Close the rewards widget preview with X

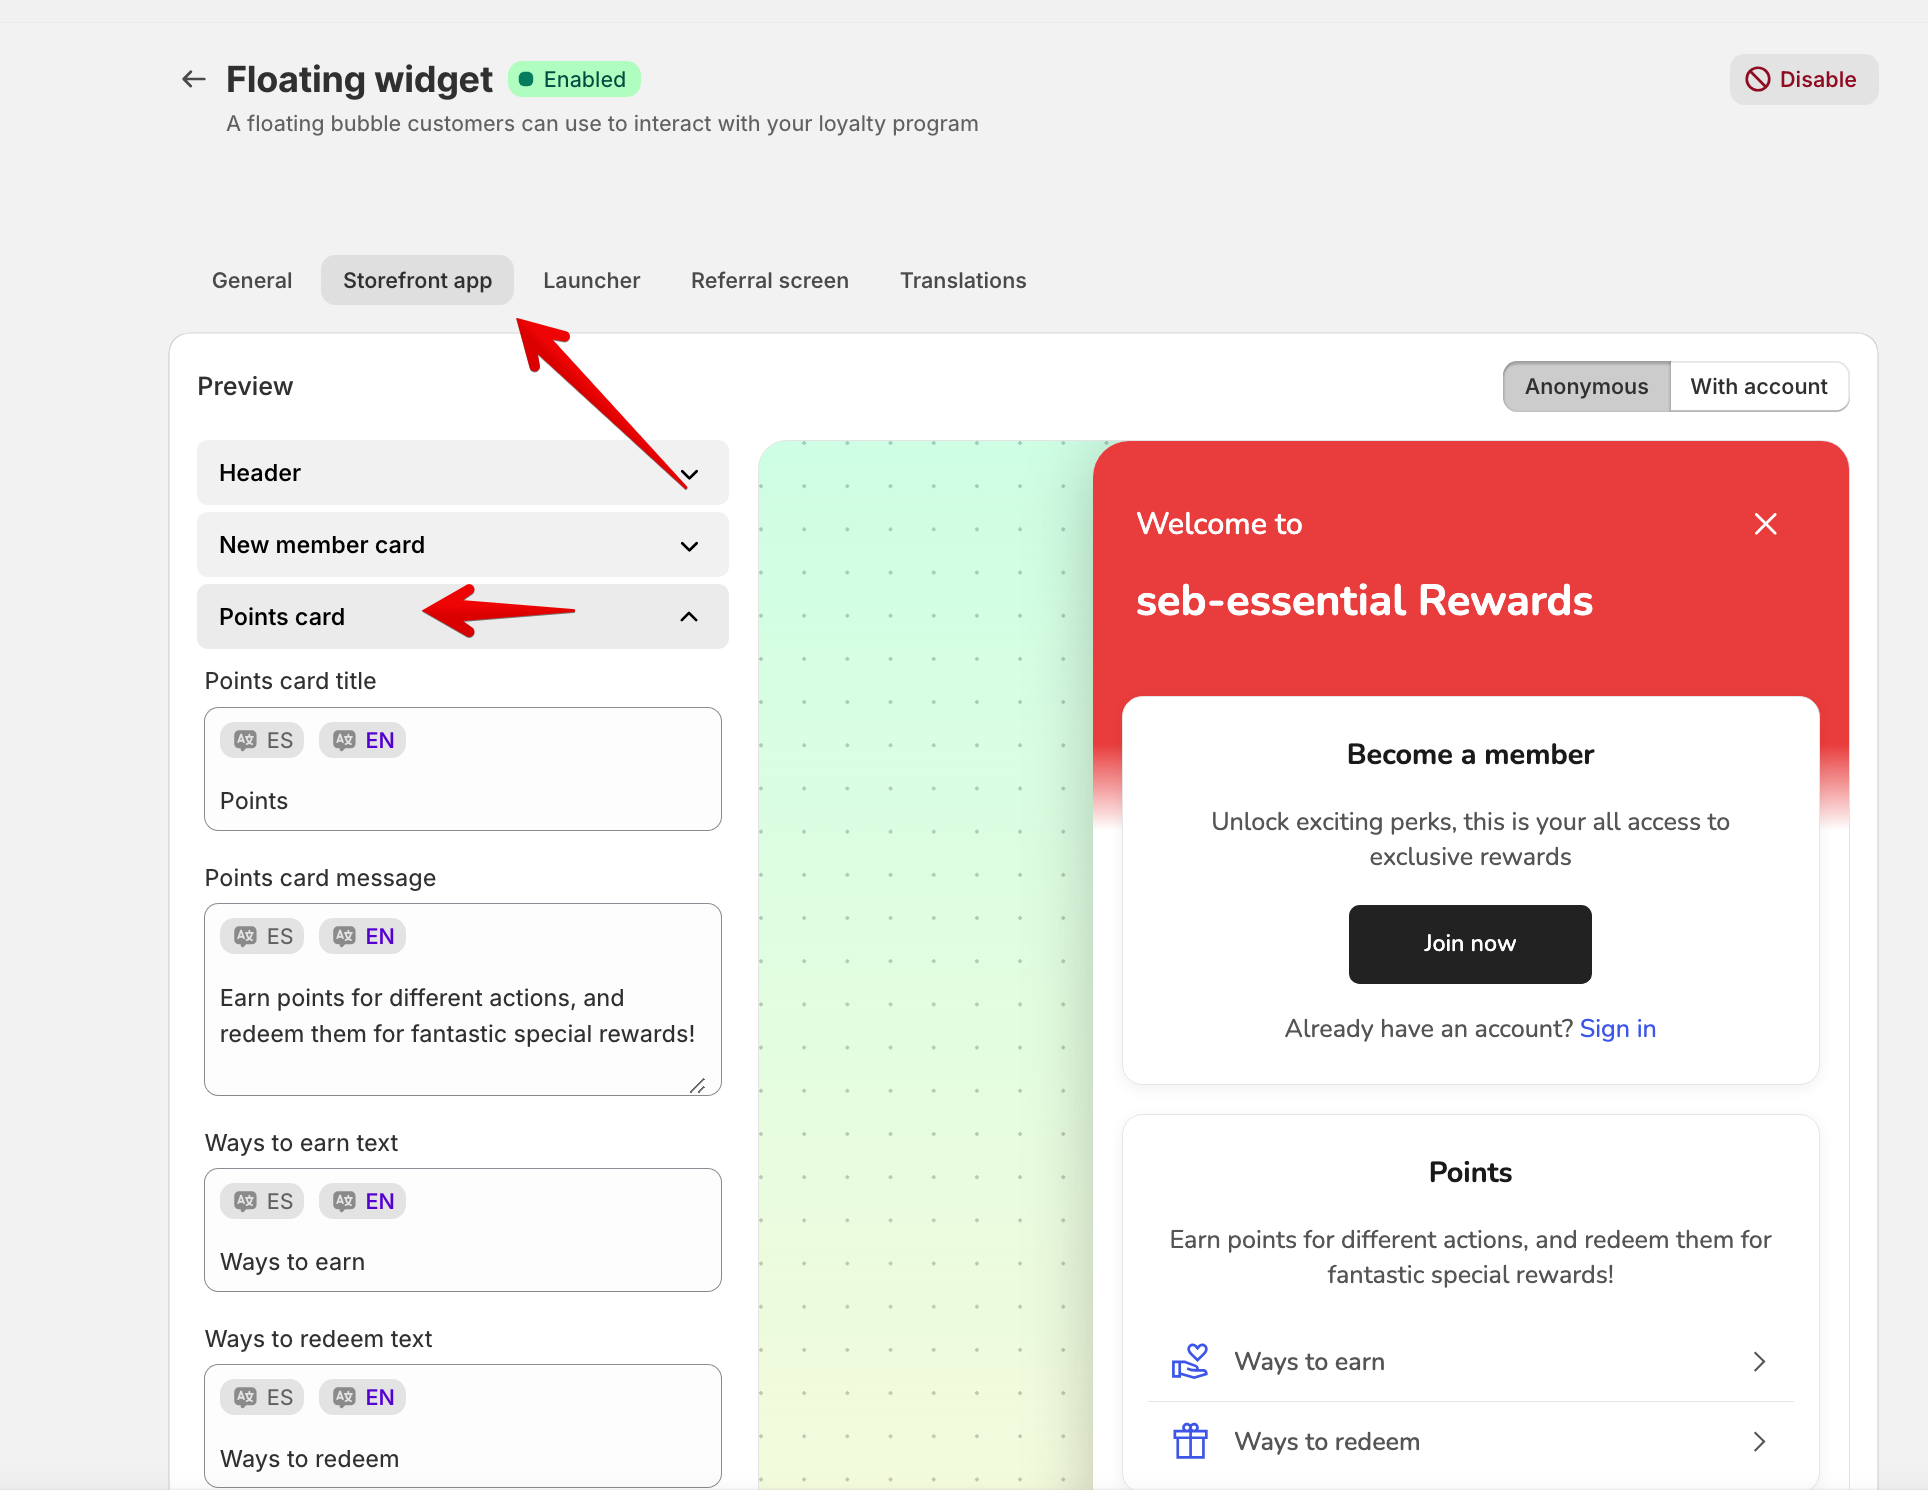tap(1766, 524)
